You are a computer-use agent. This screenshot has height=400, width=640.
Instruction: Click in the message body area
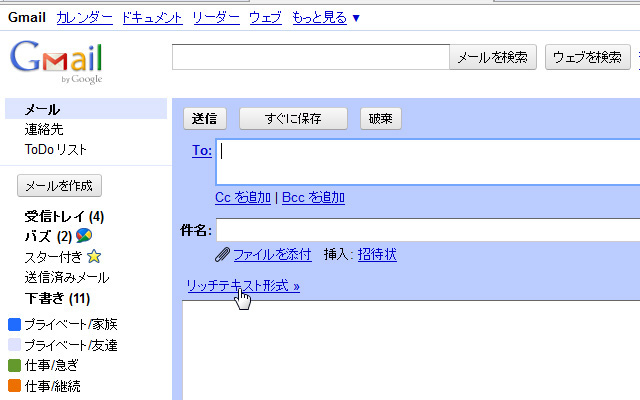point(411,350)
